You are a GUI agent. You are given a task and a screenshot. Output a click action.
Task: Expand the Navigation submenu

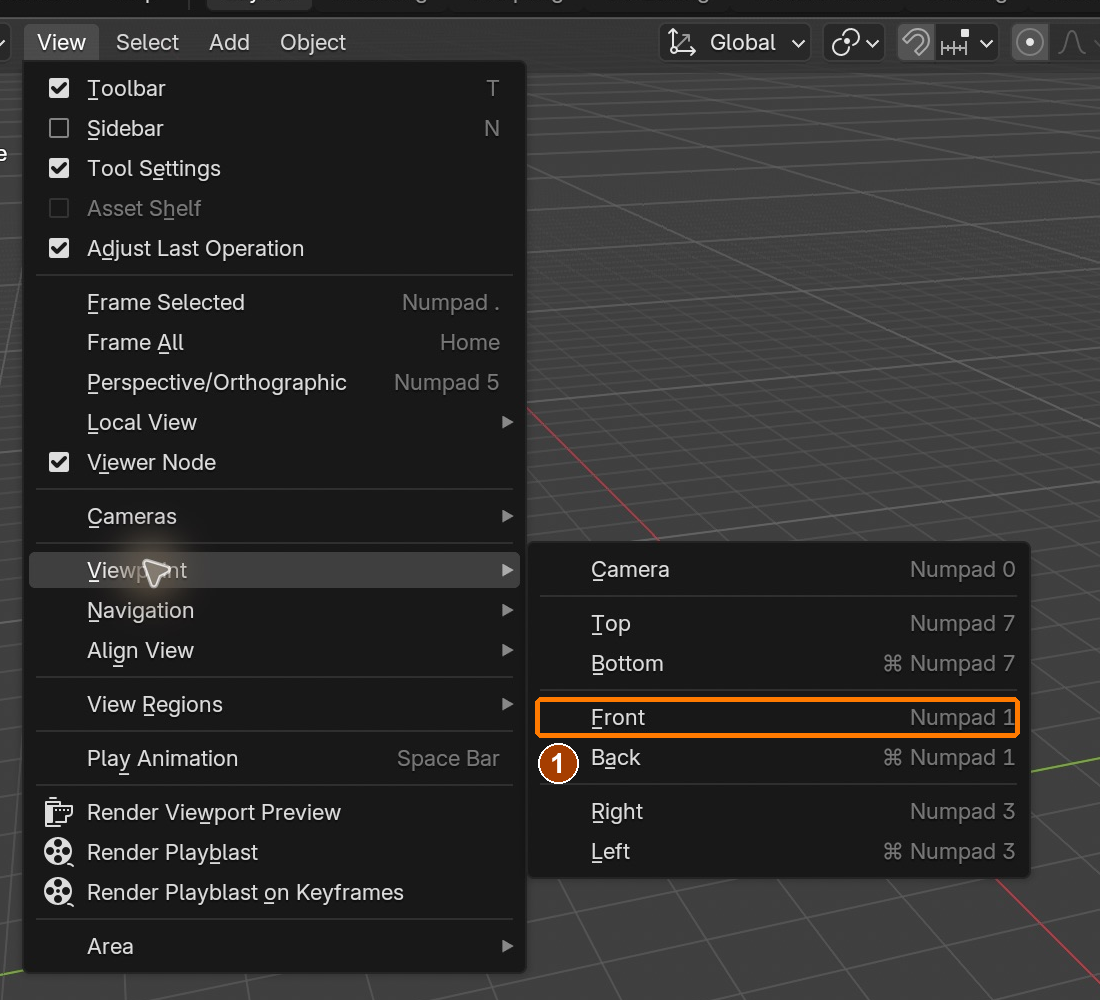click(274, 611)
